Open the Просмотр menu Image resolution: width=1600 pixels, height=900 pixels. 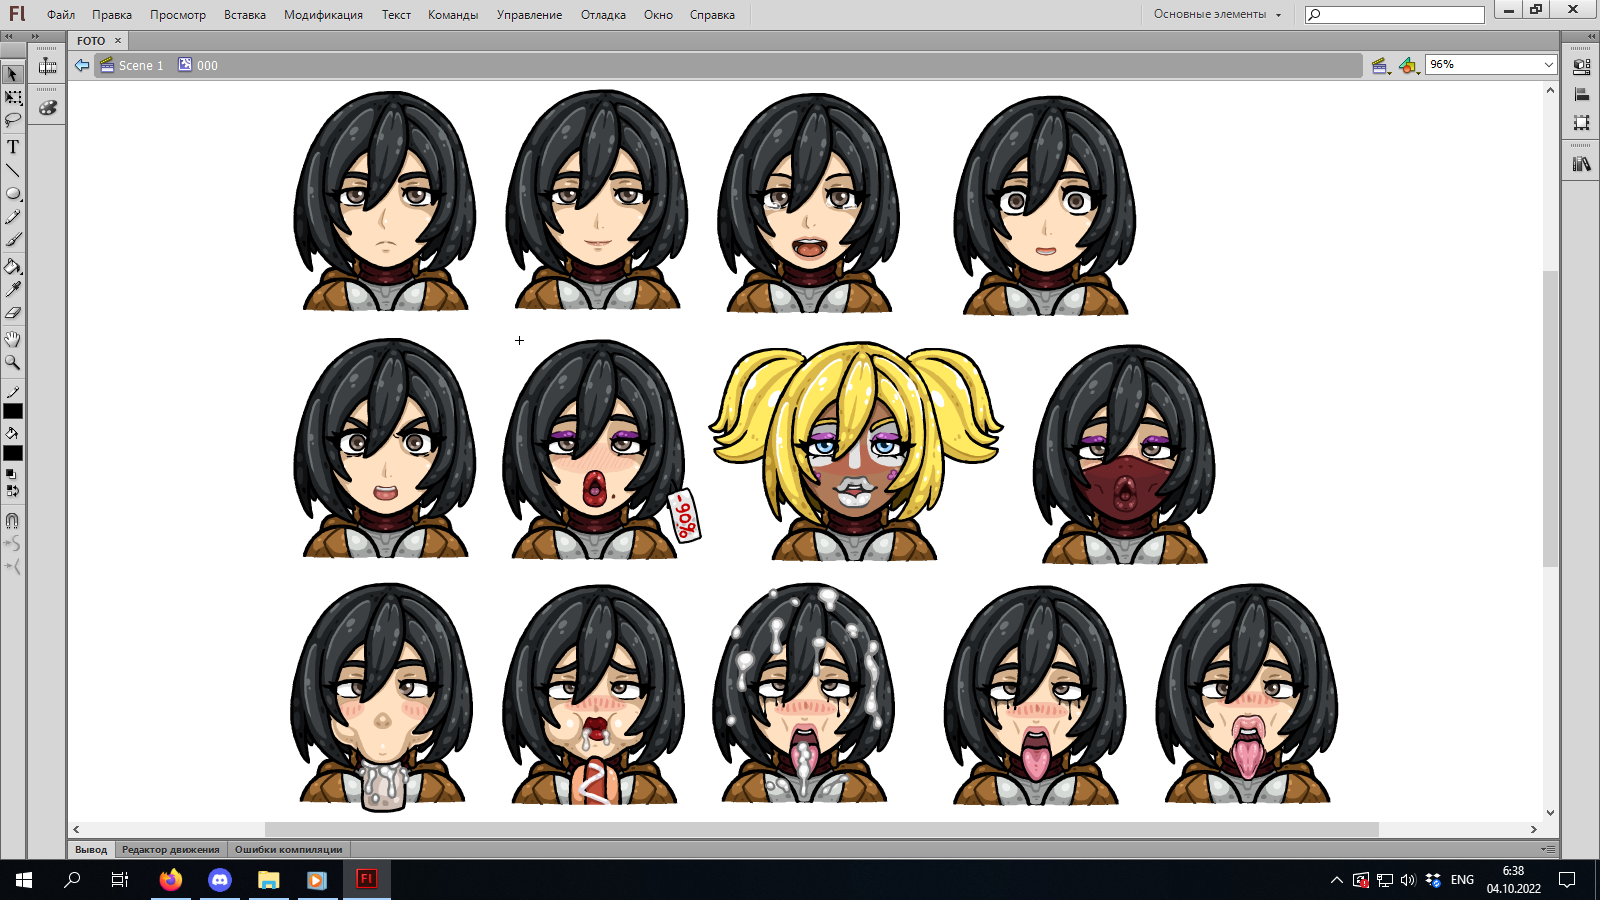coord(178,15)
